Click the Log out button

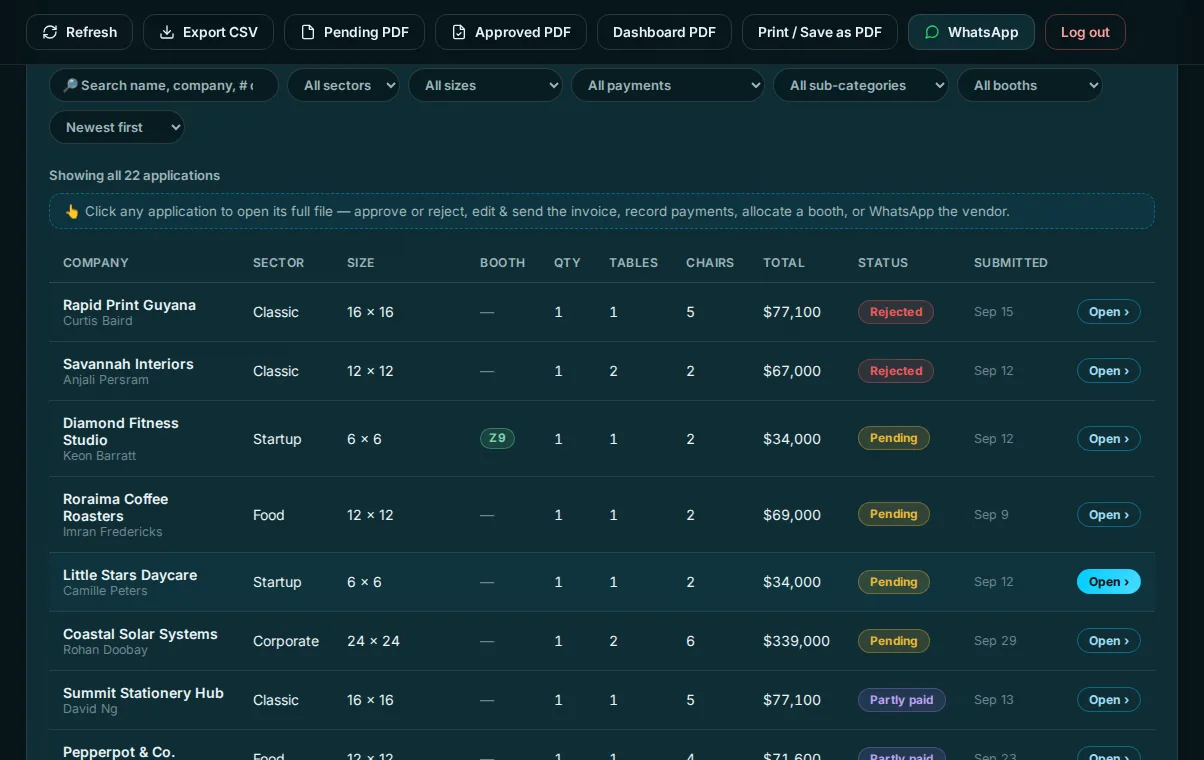tap(1085, 32)
